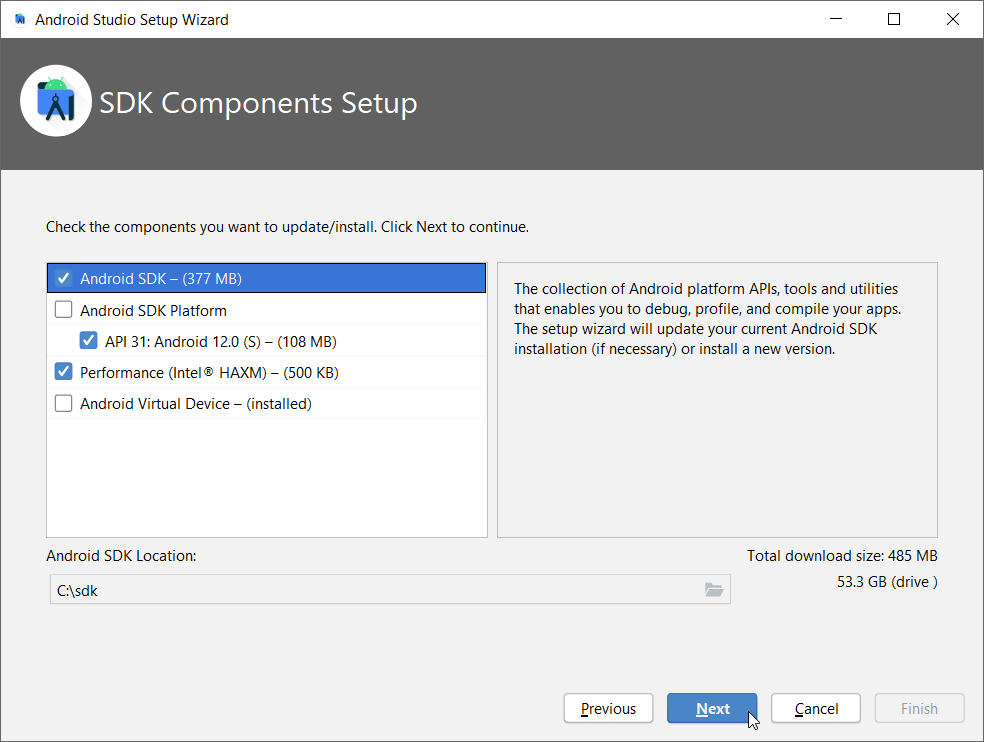984x742 pixels.
Task: Click the Android SDK Location path field
Action: [x=375, y=590]
